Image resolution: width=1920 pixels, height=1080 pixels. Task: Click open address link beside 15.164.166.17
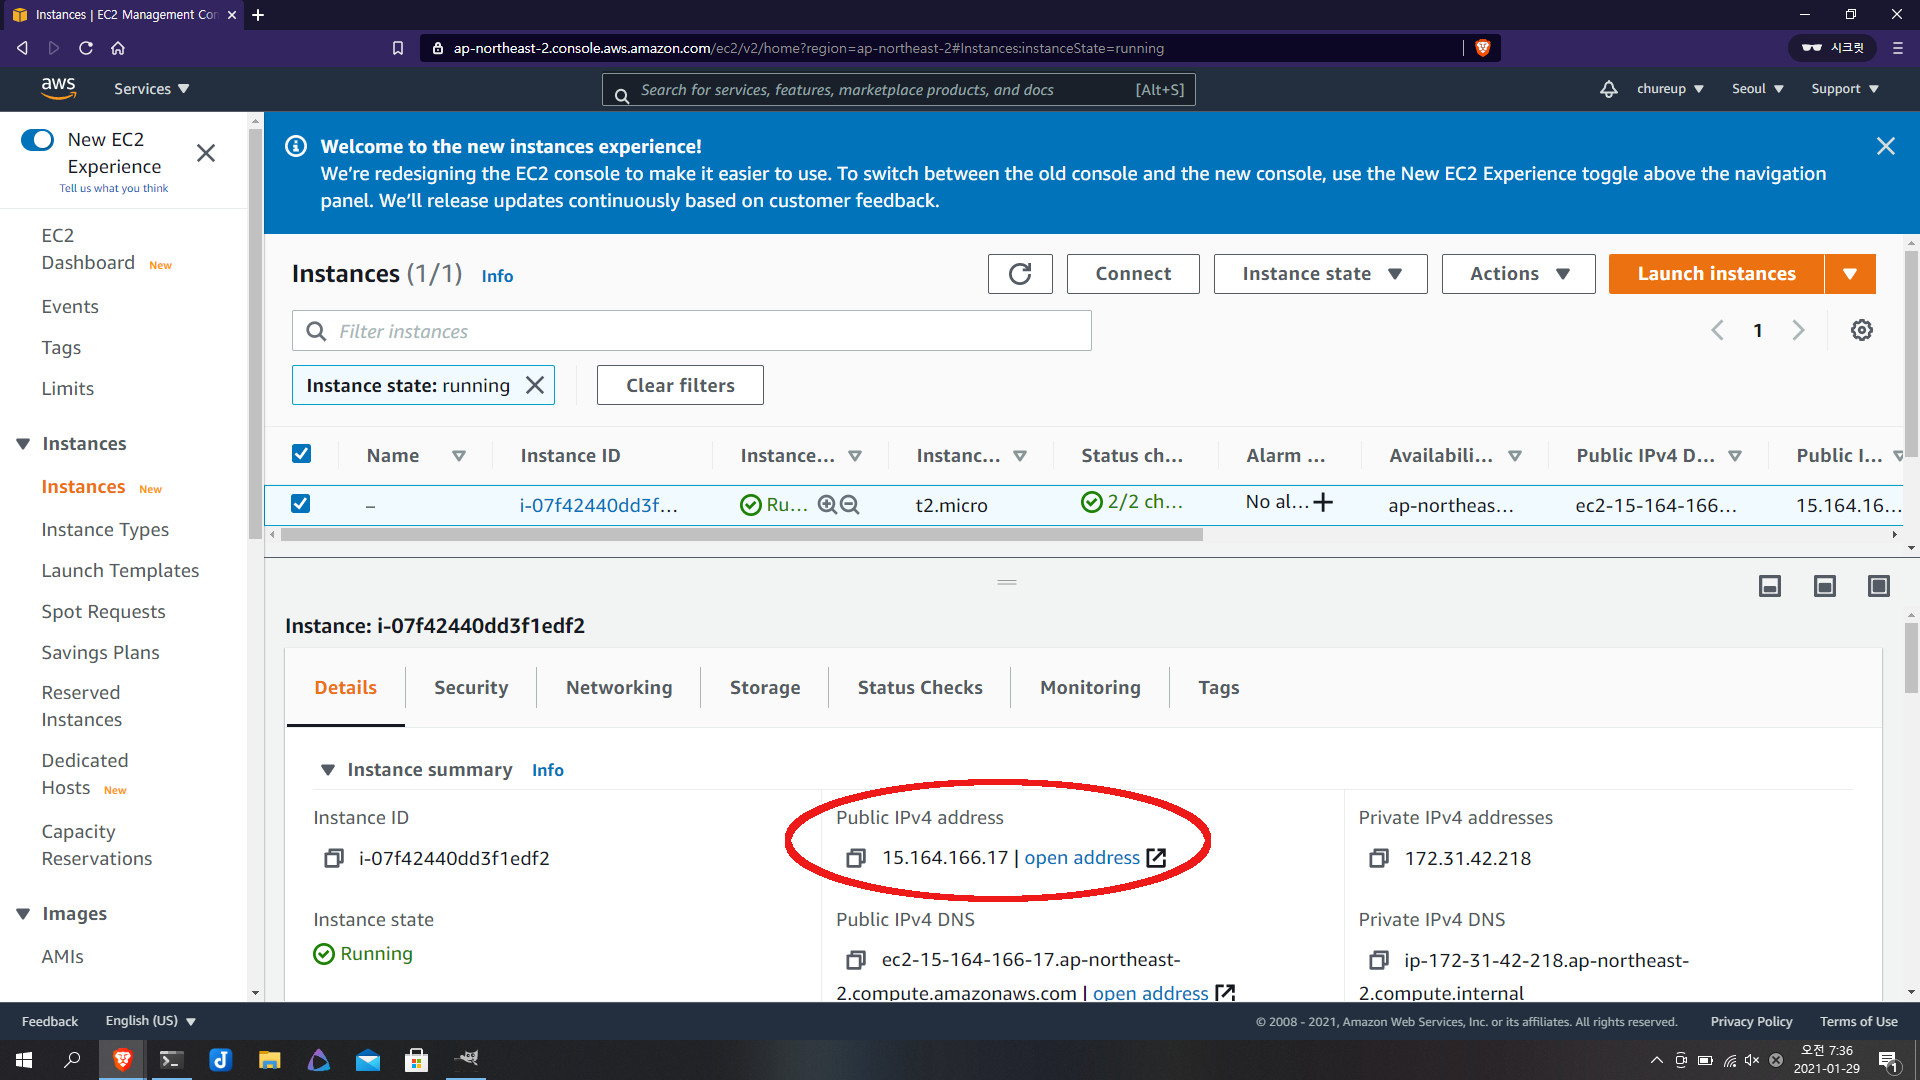(1082, 858)
